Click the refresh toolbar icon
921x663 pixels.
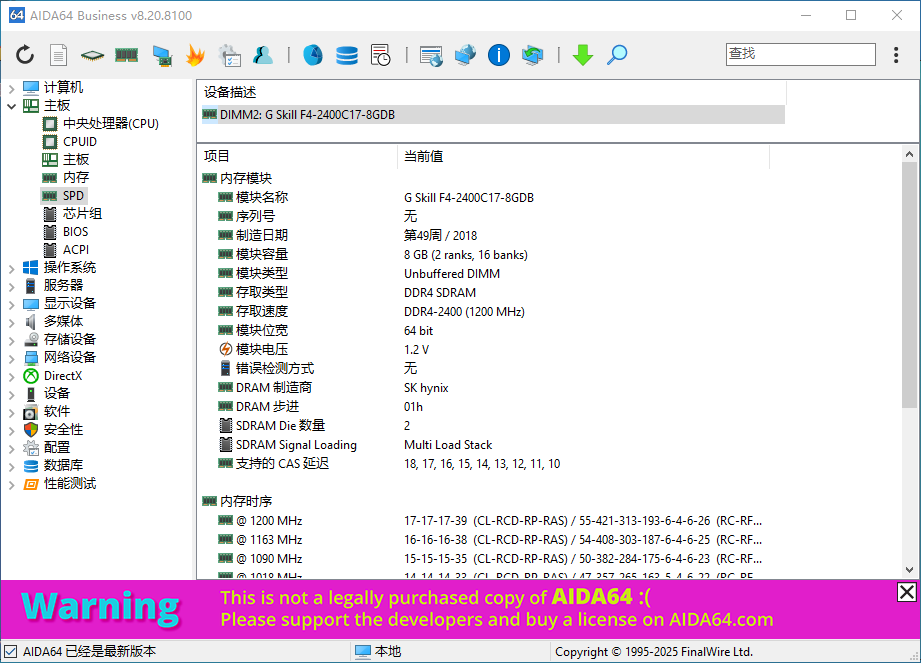[x=25, y=55]
